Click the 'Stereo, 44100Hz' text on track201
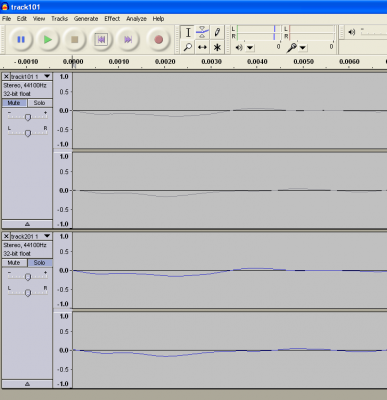This screenshot has width=387, height=400. [x=25, y=245]
